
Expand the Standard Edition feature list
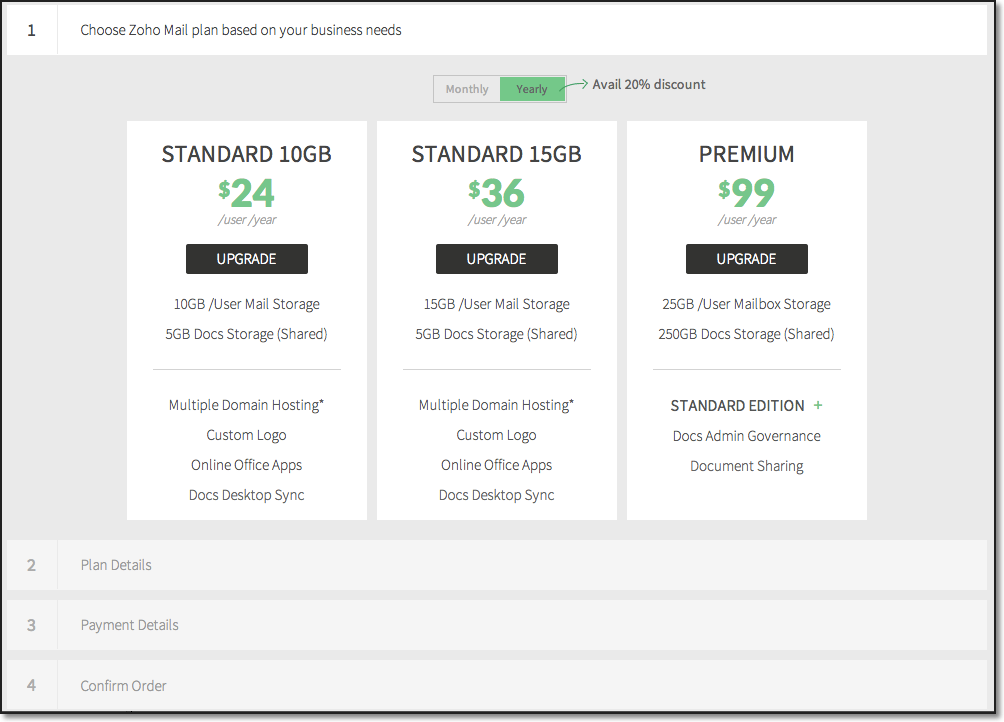point(818,405)
